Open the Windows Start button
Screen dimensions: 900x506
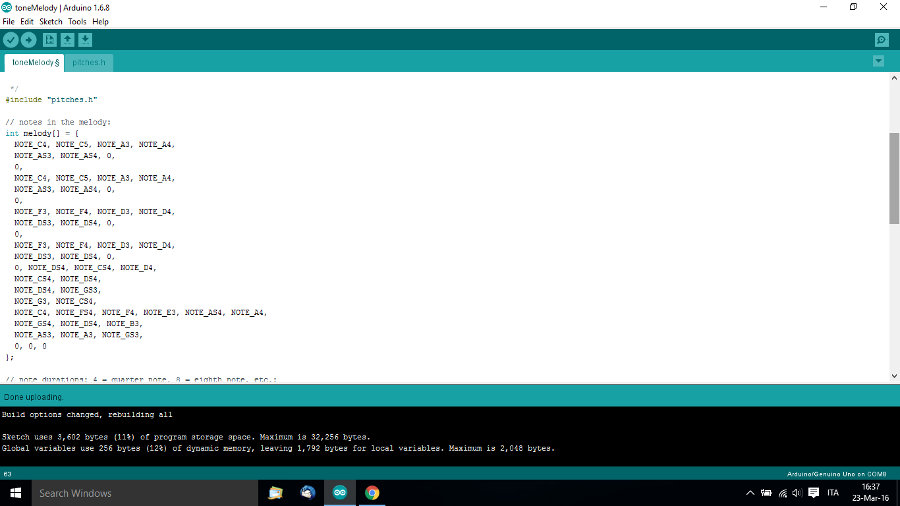tap(15, 493)
